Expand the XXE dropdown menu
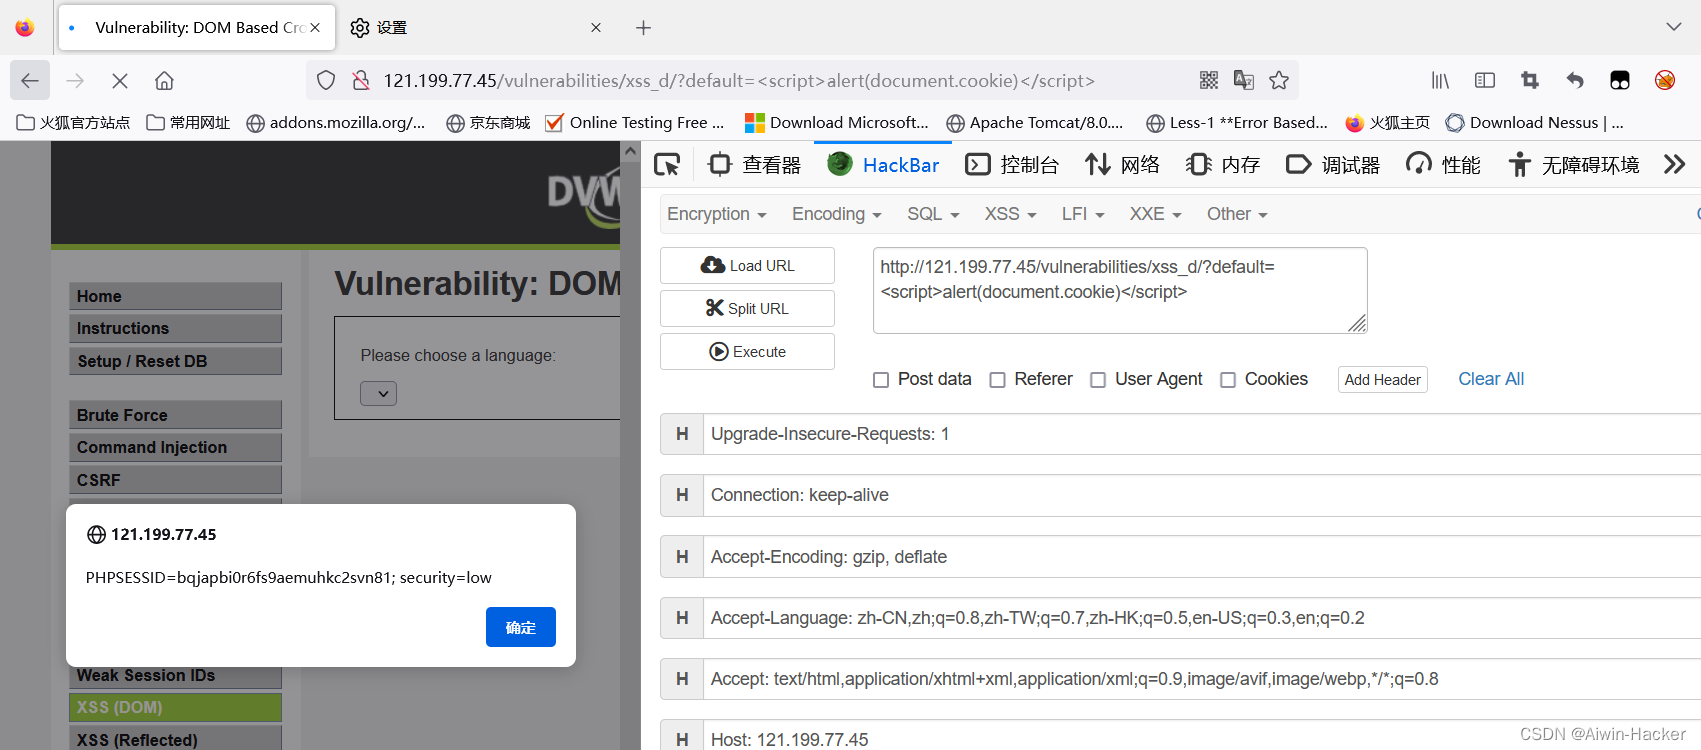 pos(1155,214)
